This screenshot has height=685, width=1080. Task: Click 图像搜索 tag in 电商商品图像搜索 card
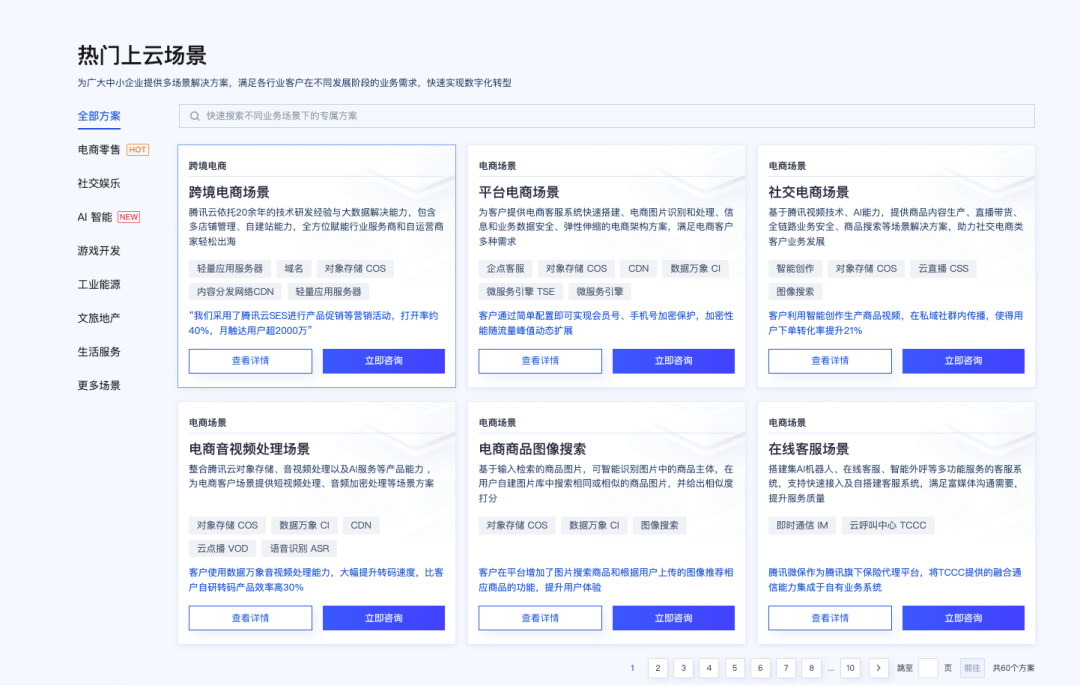pyautogui.click(x=659, y=525)
